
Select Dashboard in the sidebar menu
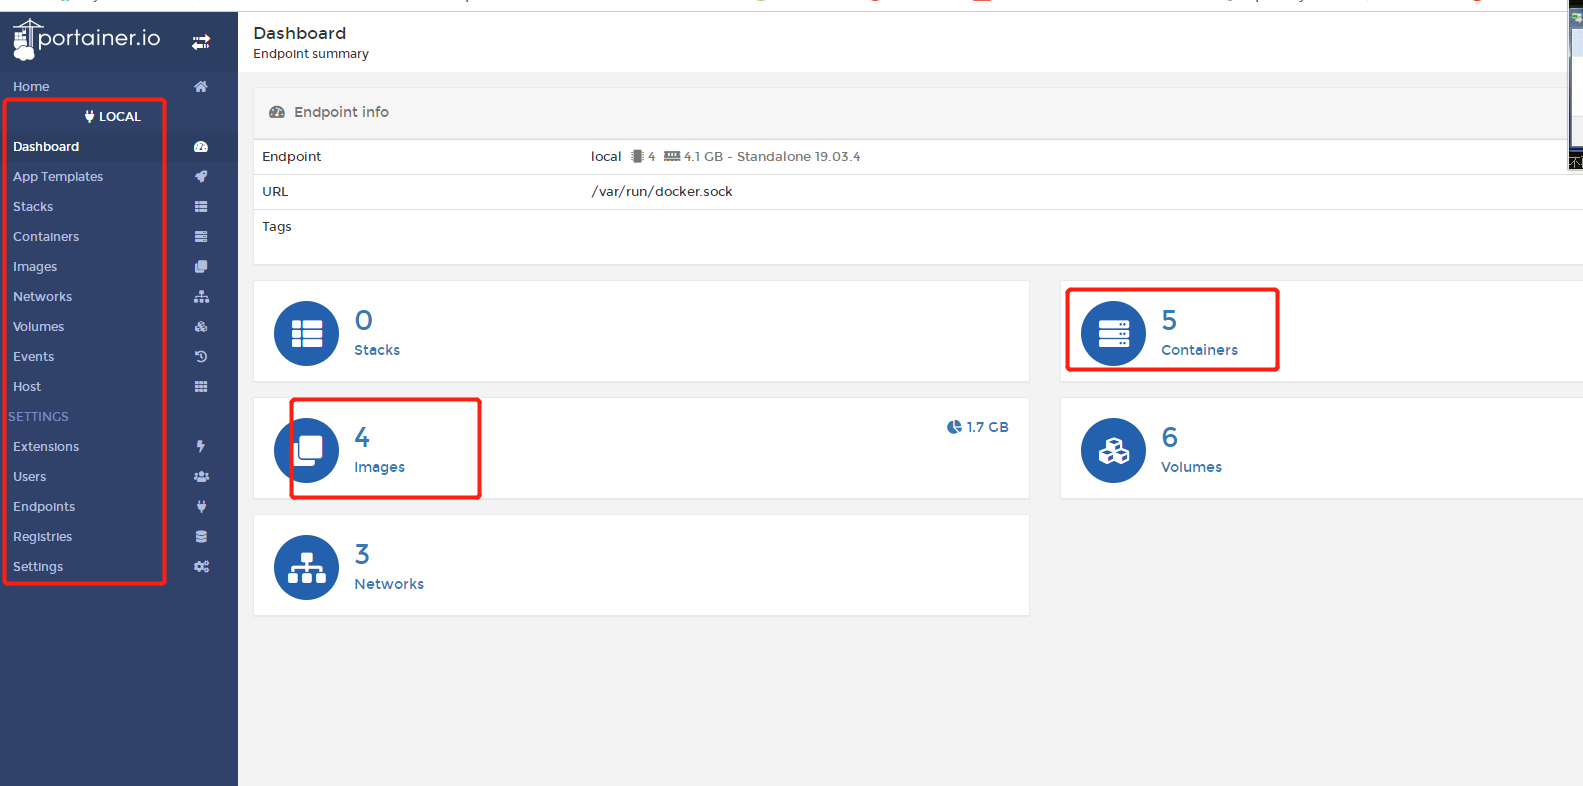(46, 147)
